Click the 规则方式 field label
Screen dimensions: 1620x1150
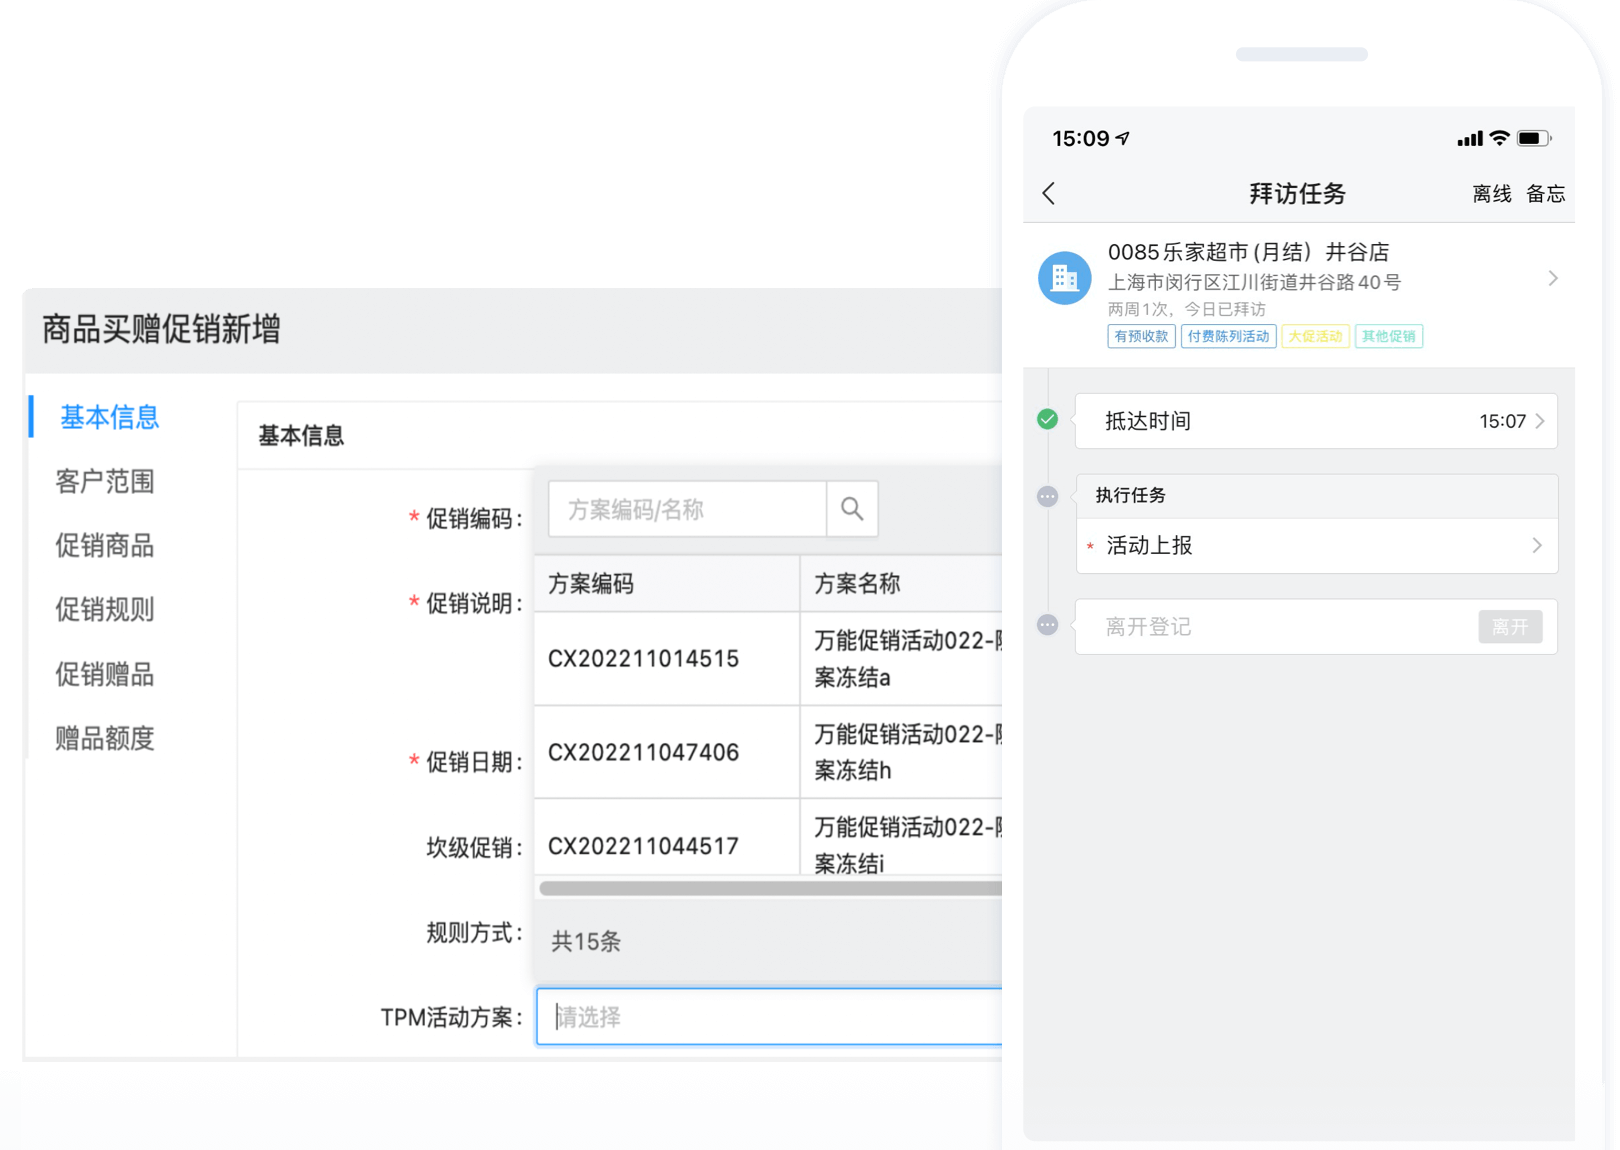[473, 933]
